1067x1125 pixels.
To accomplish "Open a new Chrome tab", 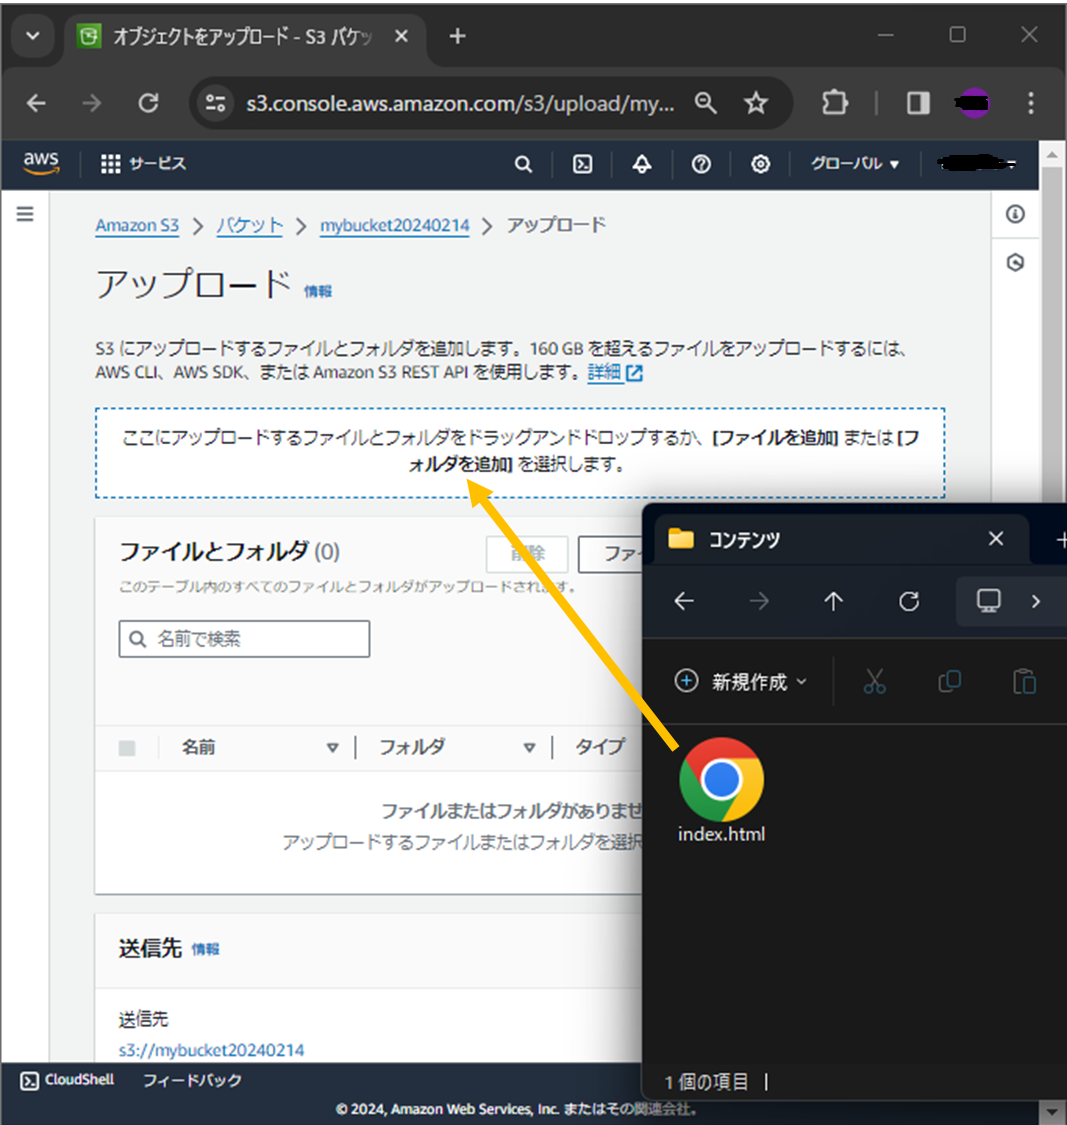I will (457, 36).
